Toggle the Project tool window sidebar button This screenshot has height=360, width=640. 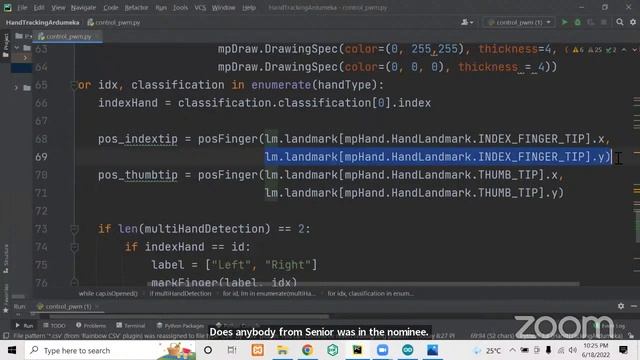click(5, 46)
